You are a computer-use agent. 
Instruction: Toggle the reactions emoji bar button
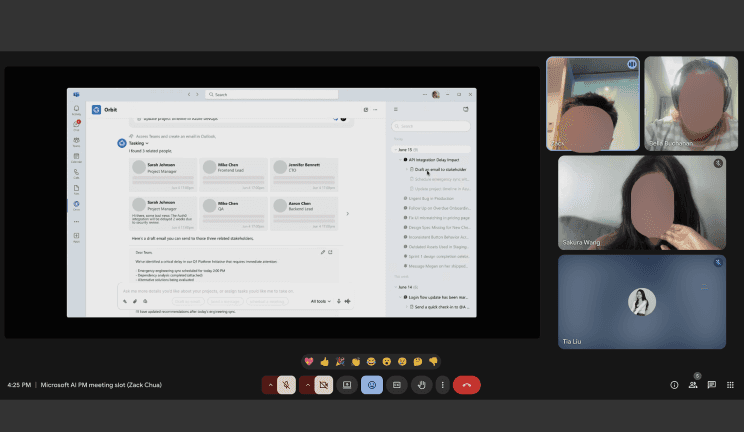pos(372,385)
